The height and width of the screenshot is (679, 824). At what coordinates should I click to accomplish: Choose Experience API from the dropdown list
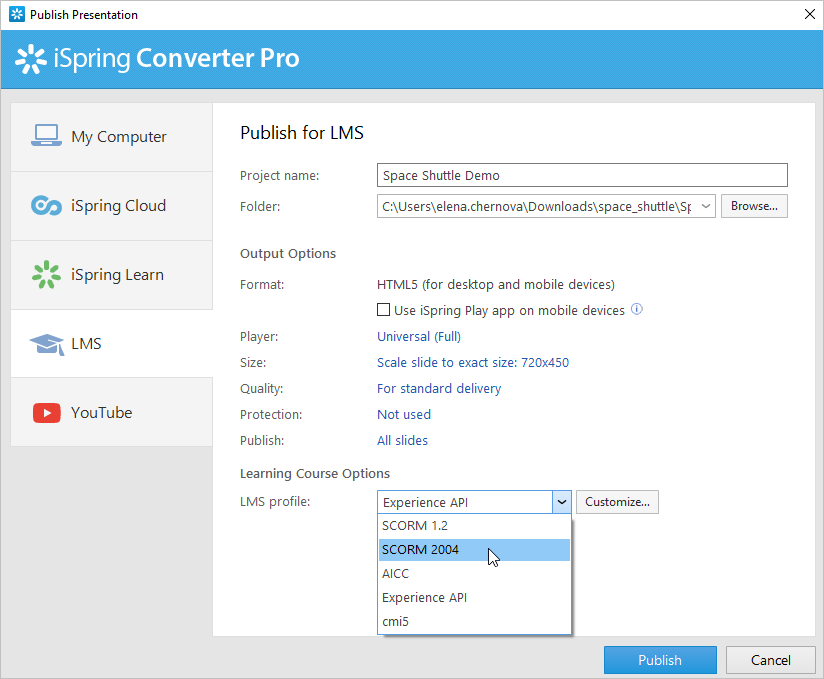click(x=474, y=598)
